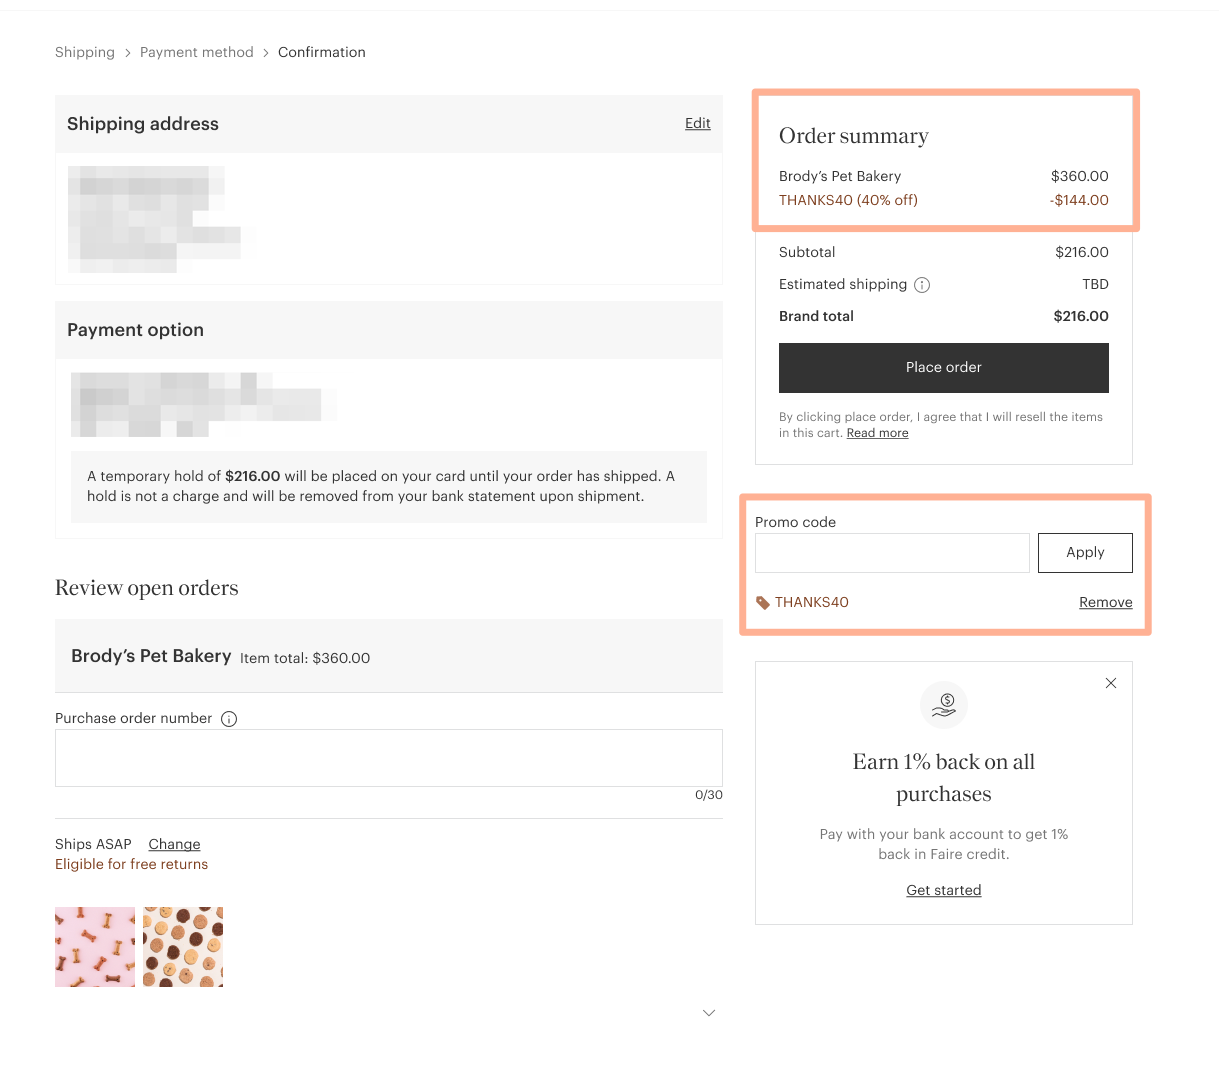Focus the Promo code input field
The width and height of the screenshot is (1219, 1085).
(892, 553)
